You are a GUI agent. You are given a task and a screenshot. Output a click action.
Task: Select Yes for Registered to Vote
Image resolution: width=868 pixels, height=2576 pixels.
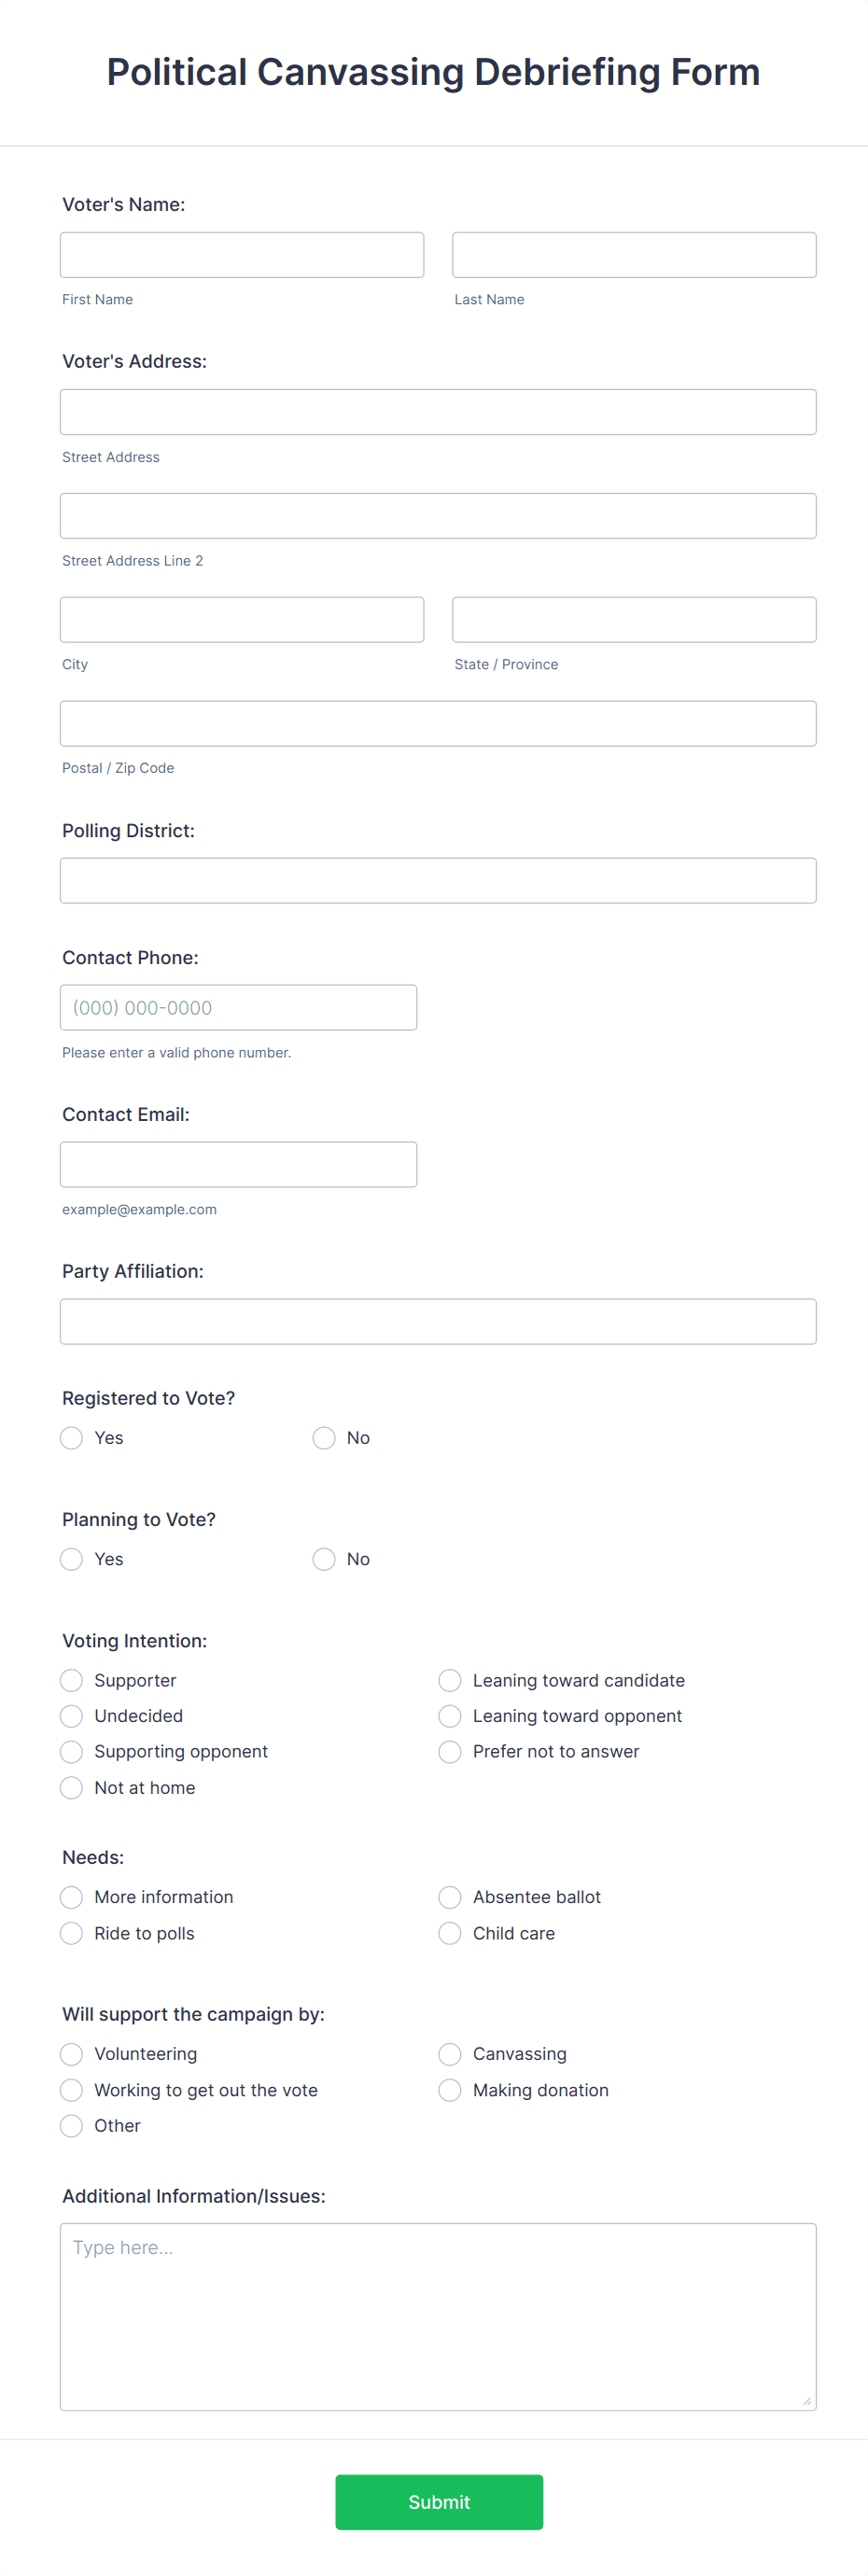[x=71, y=1437]
